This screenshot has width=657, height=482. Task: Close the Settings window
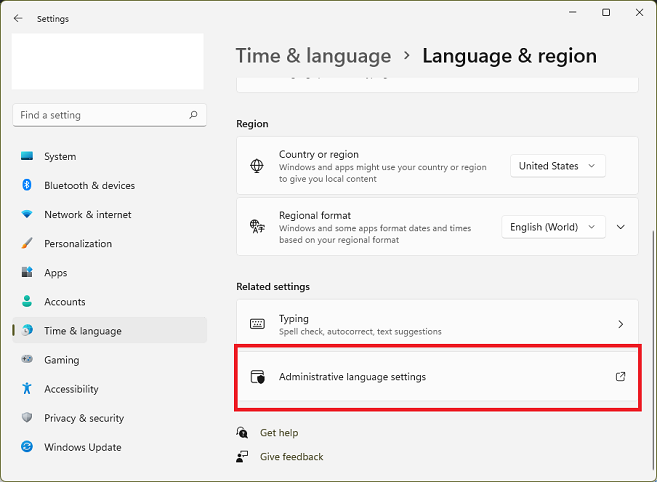[639, 13]
